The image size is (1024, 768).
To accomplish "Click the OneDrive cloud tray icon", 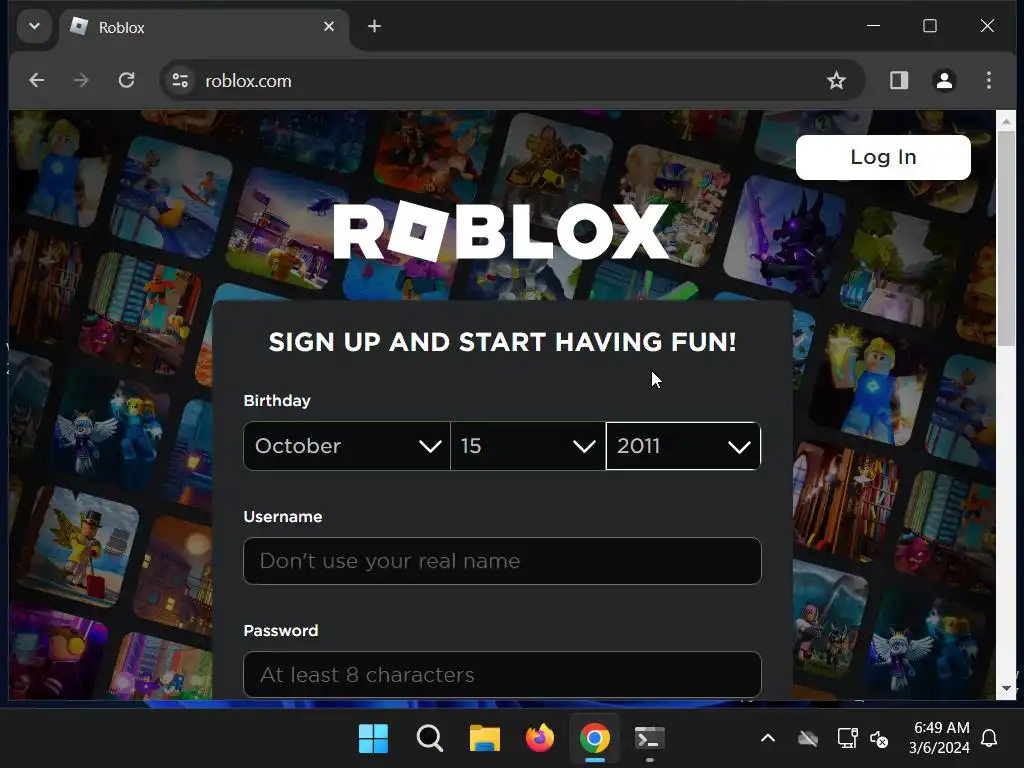I will click(808, 739).
